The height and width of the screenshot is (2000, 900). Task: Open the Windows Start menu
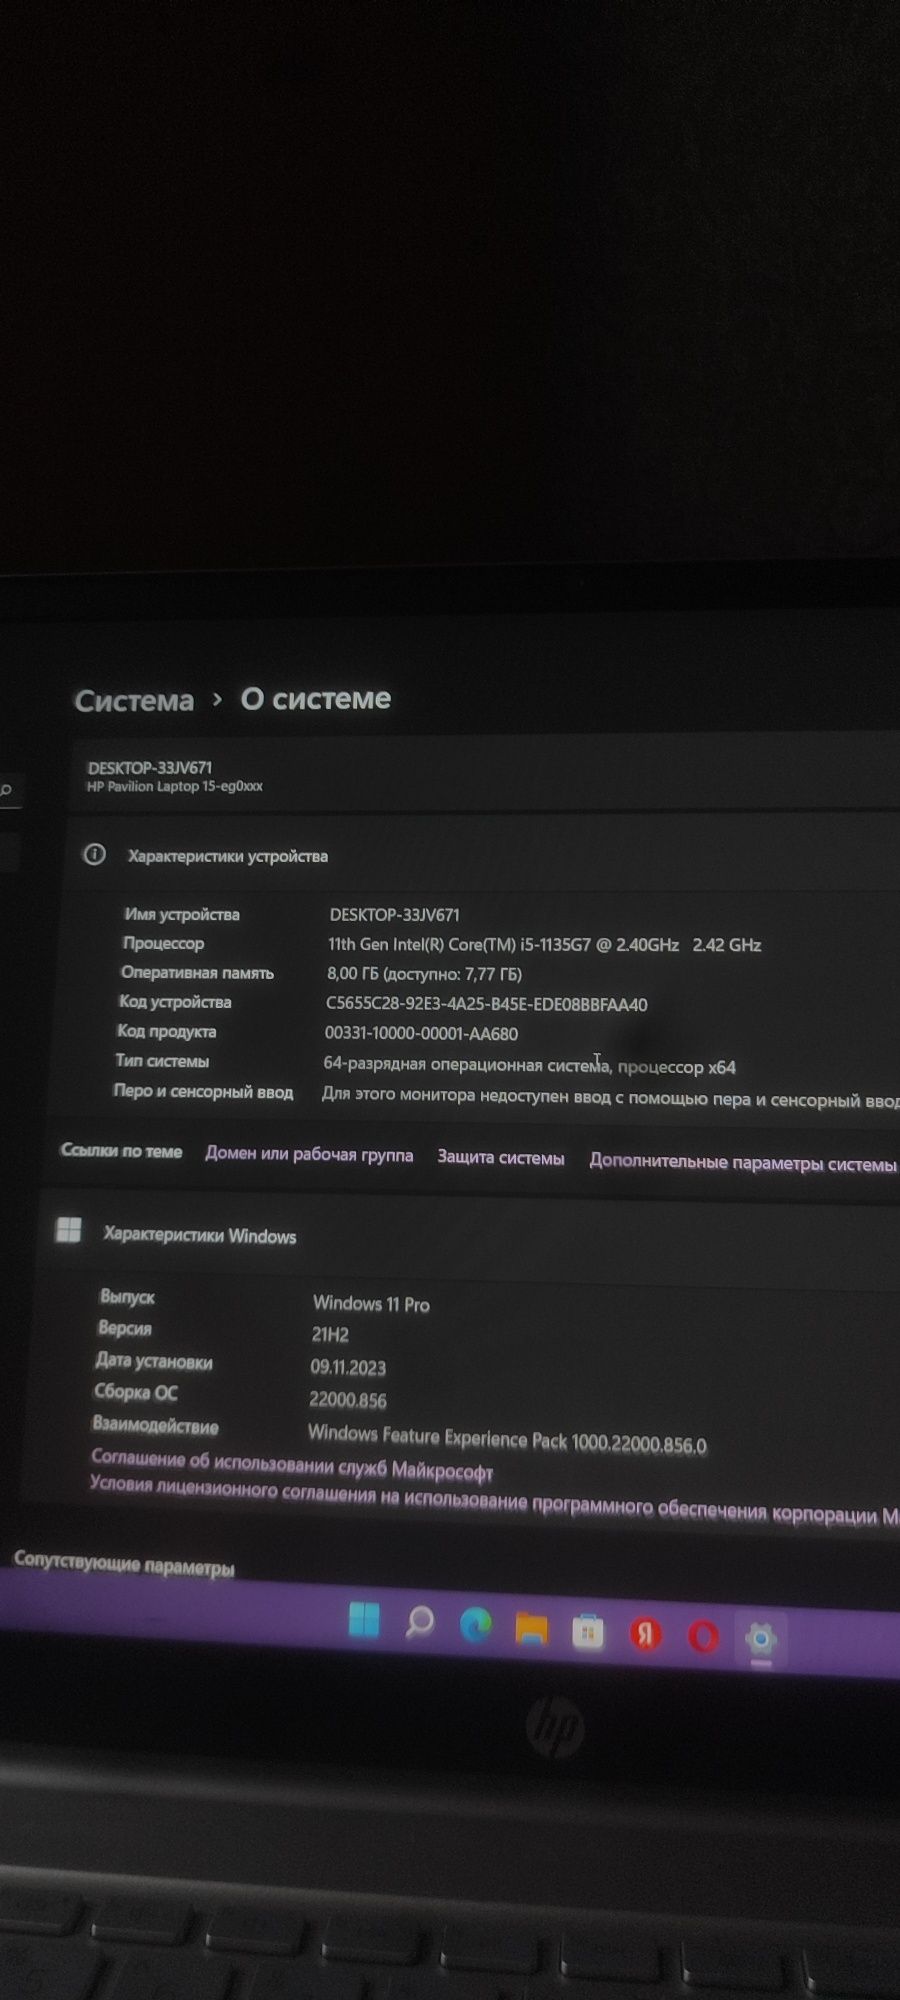364,1621
